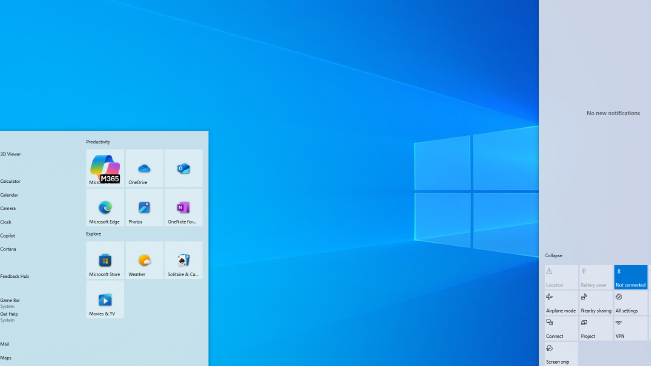This screenshot has height=366, width=651.
Task: Start a Screen snip
Action: click(x=561, y=354)
